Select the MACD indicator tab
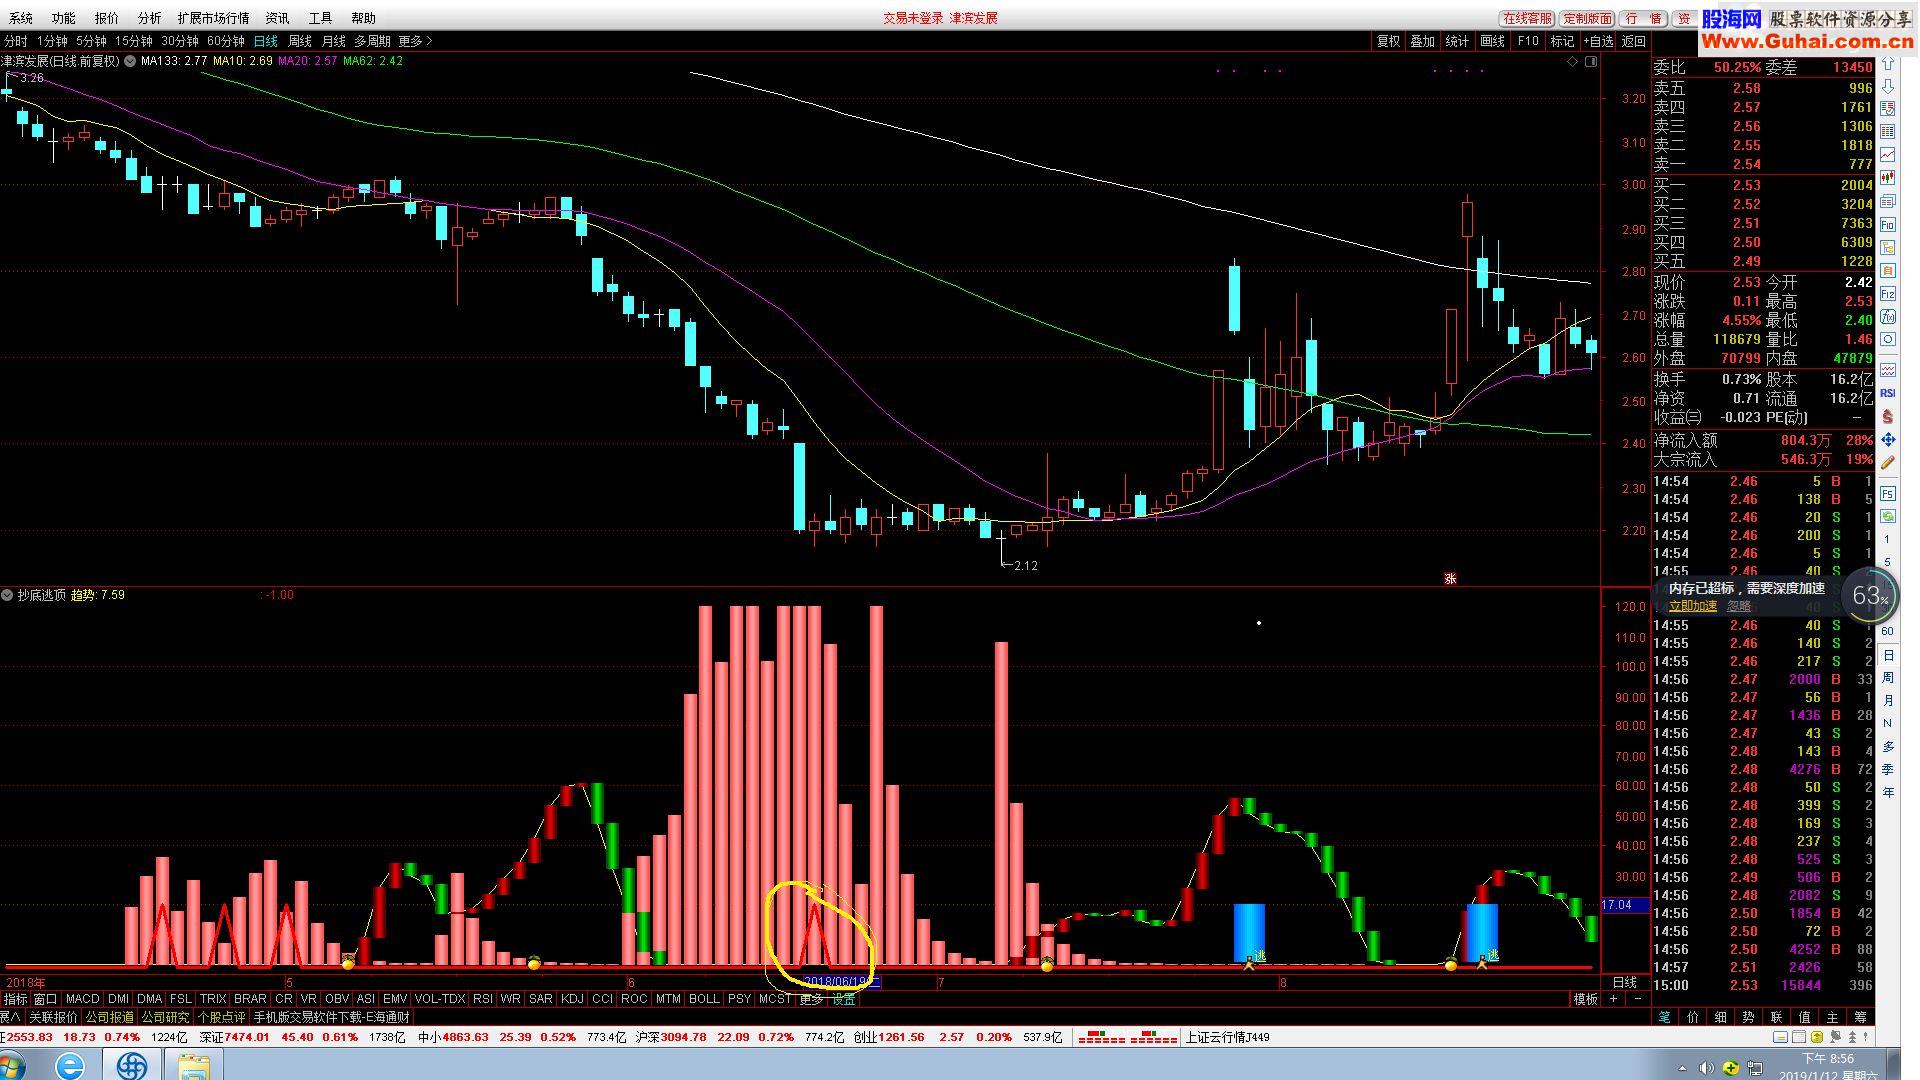The width and height of the screenshot is (1920, 1080). pos(83,999)
